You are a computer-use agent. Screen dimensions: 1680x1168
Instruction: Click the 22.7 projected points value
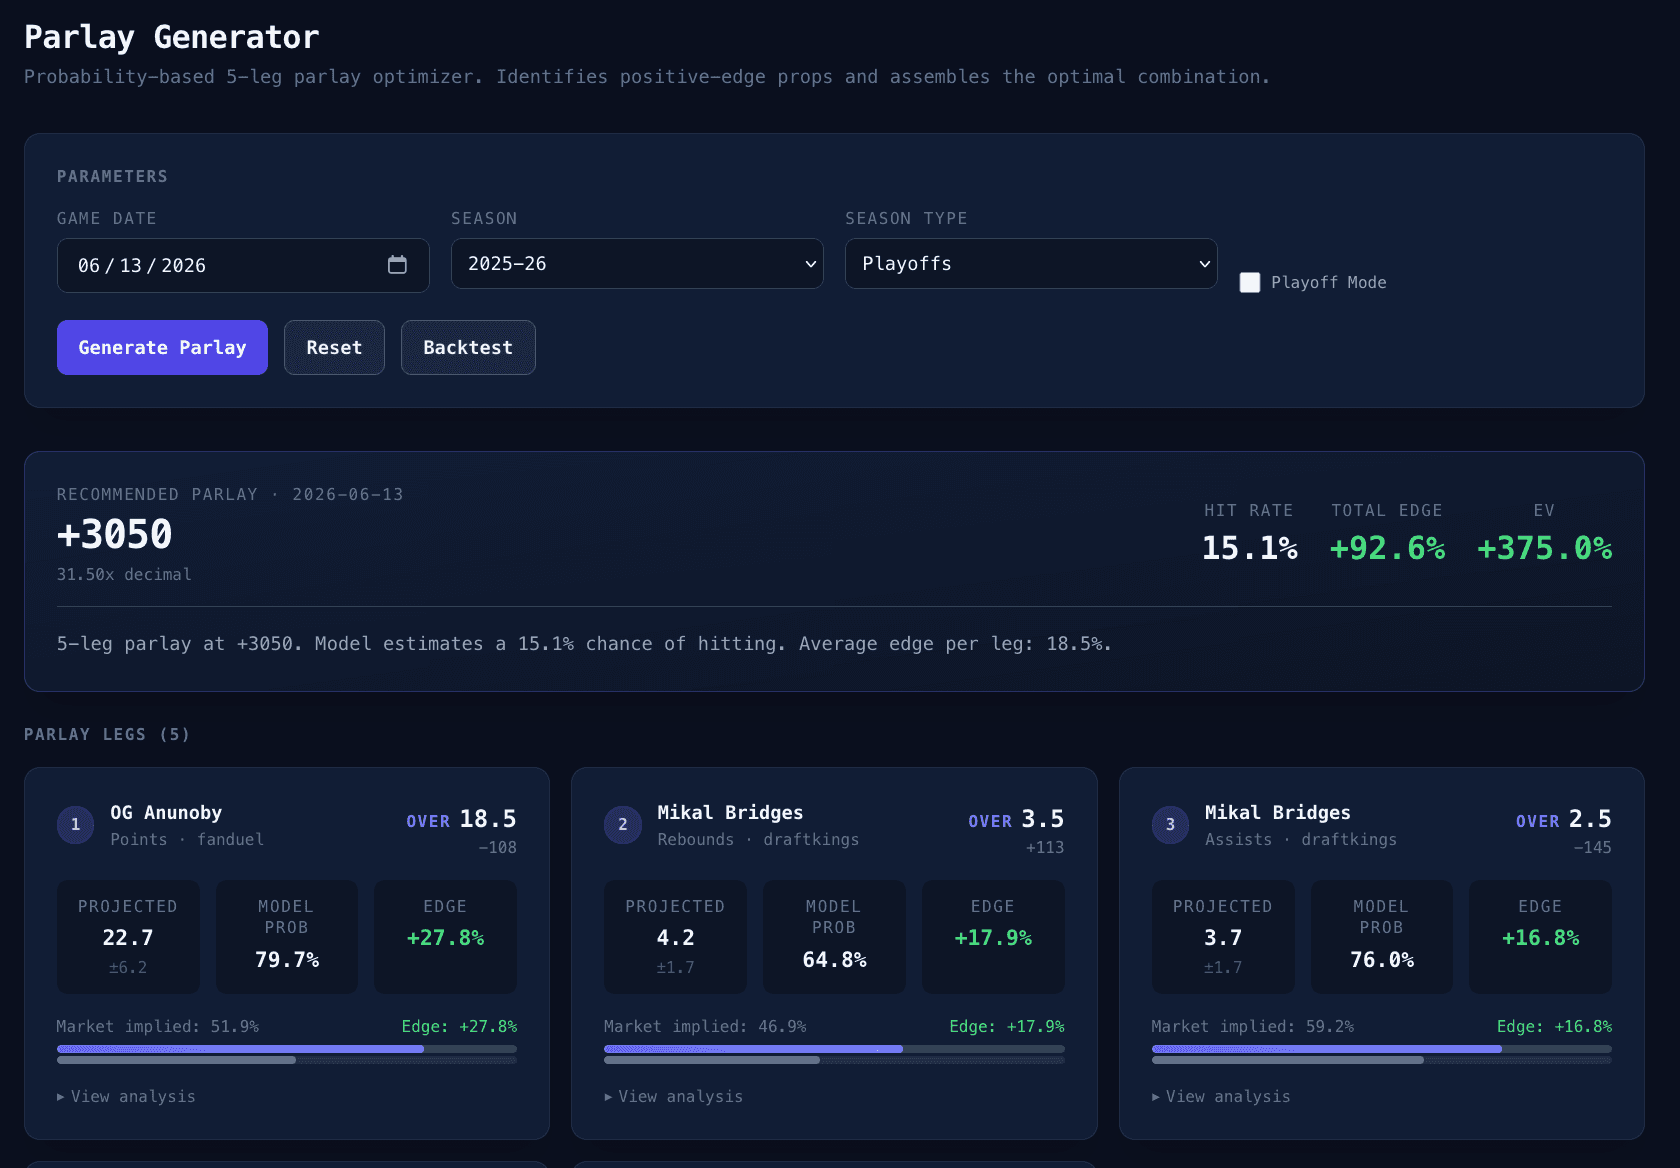[x=128, y=938]
